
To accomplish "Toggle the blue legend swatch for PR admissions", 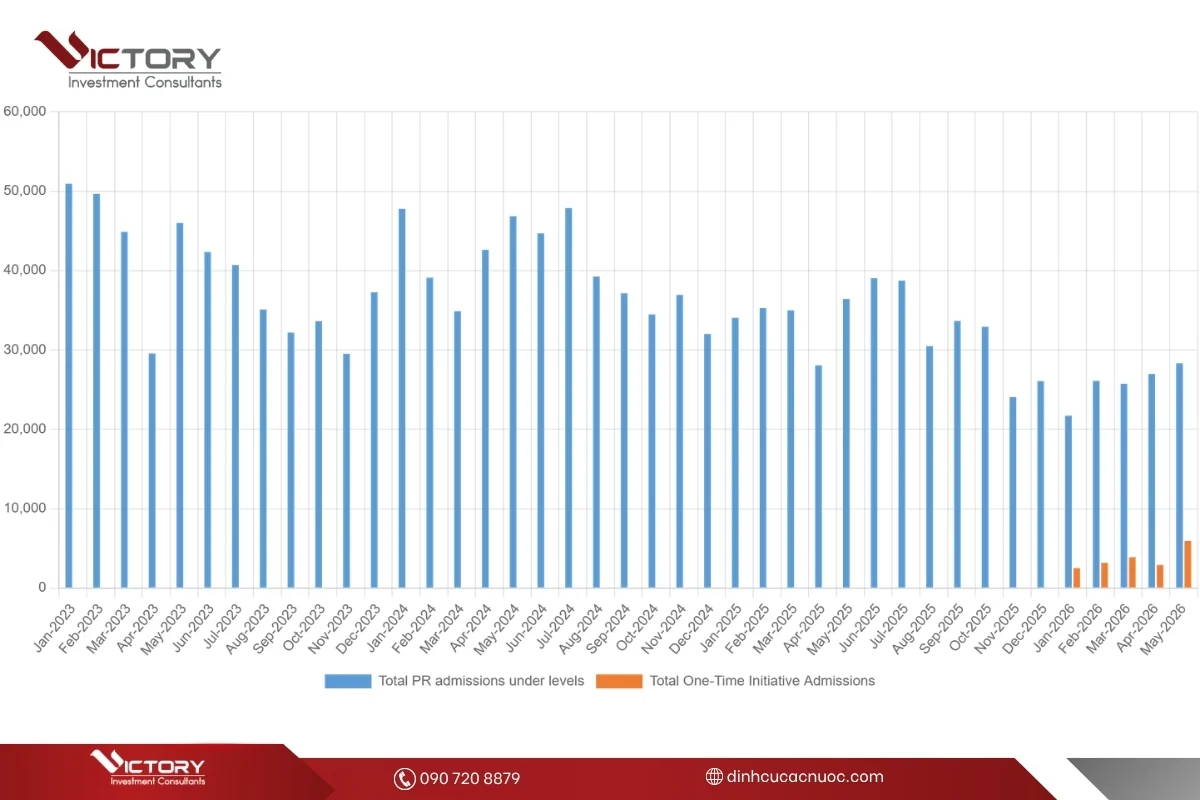I will 348,681.
